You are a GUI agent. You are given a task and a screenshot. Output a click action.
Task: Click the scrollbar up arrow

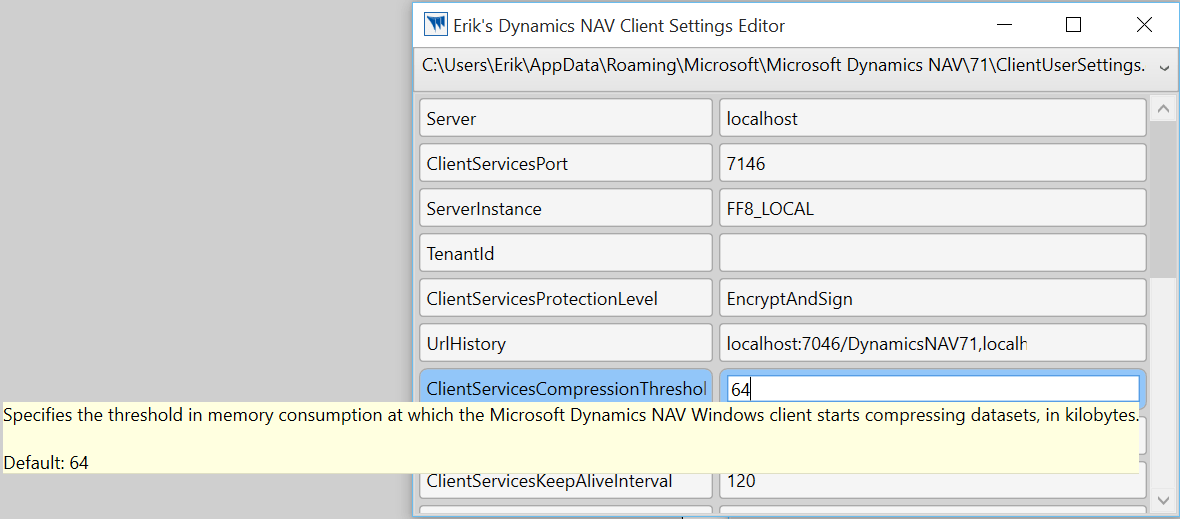click(x=1163, y=109)
